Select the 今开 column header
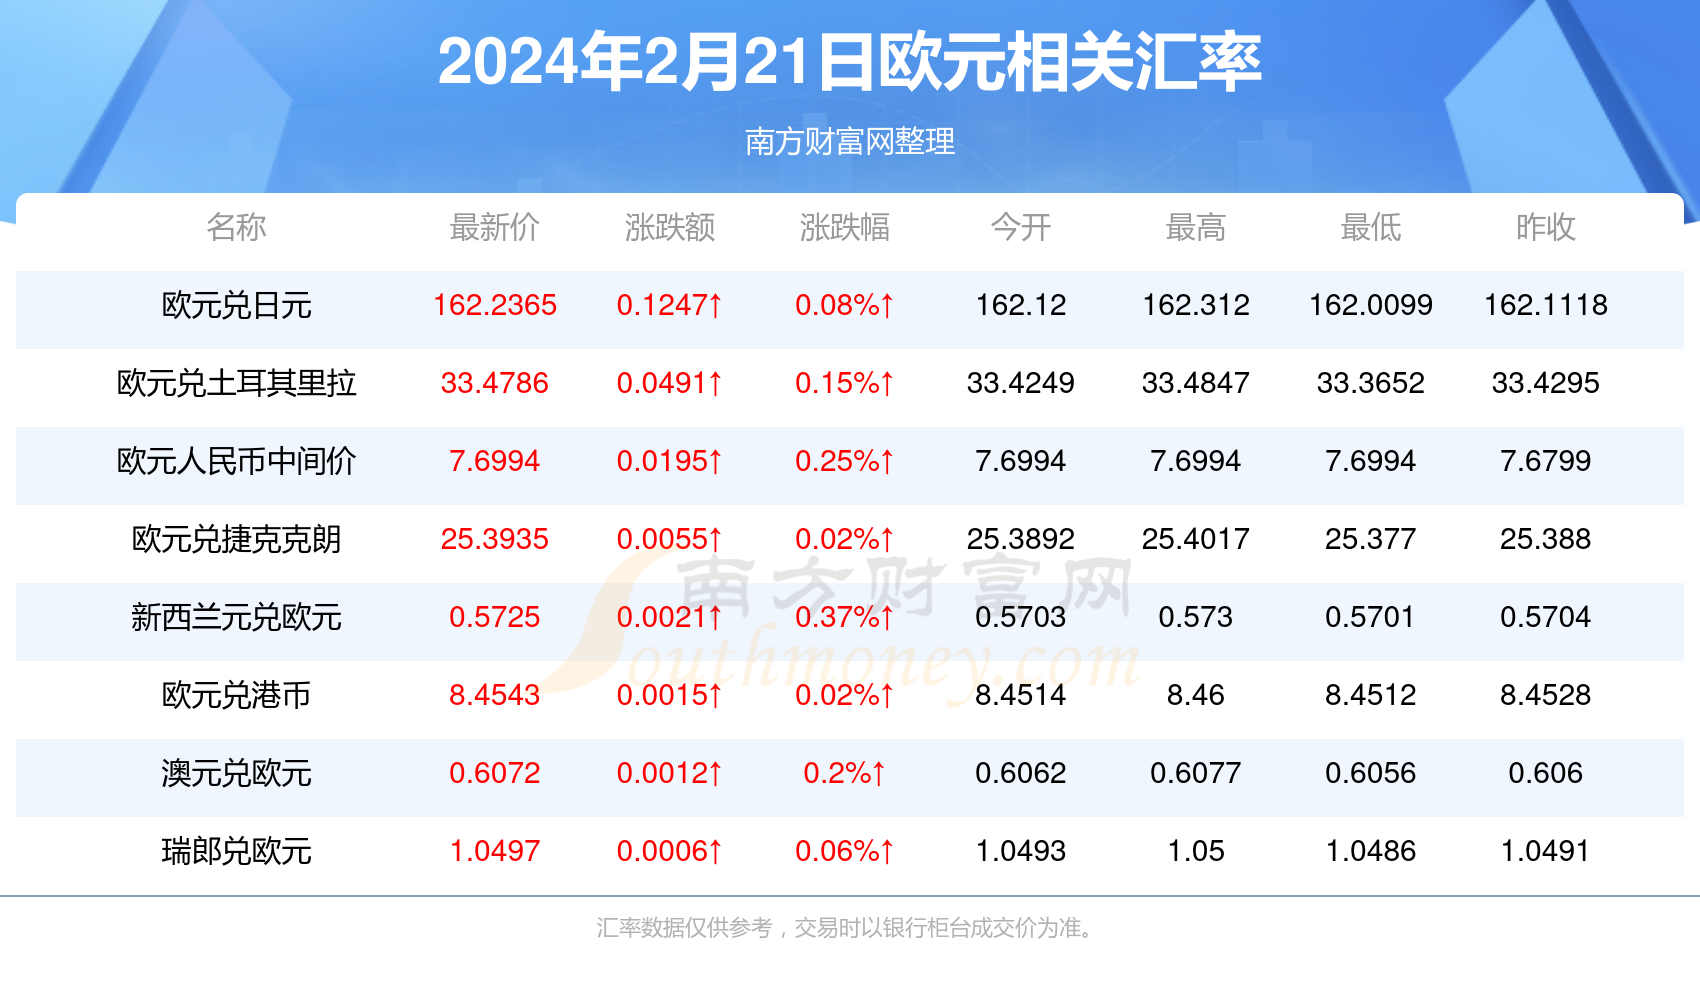The image size is (1700, 1000). [1021, 227]
